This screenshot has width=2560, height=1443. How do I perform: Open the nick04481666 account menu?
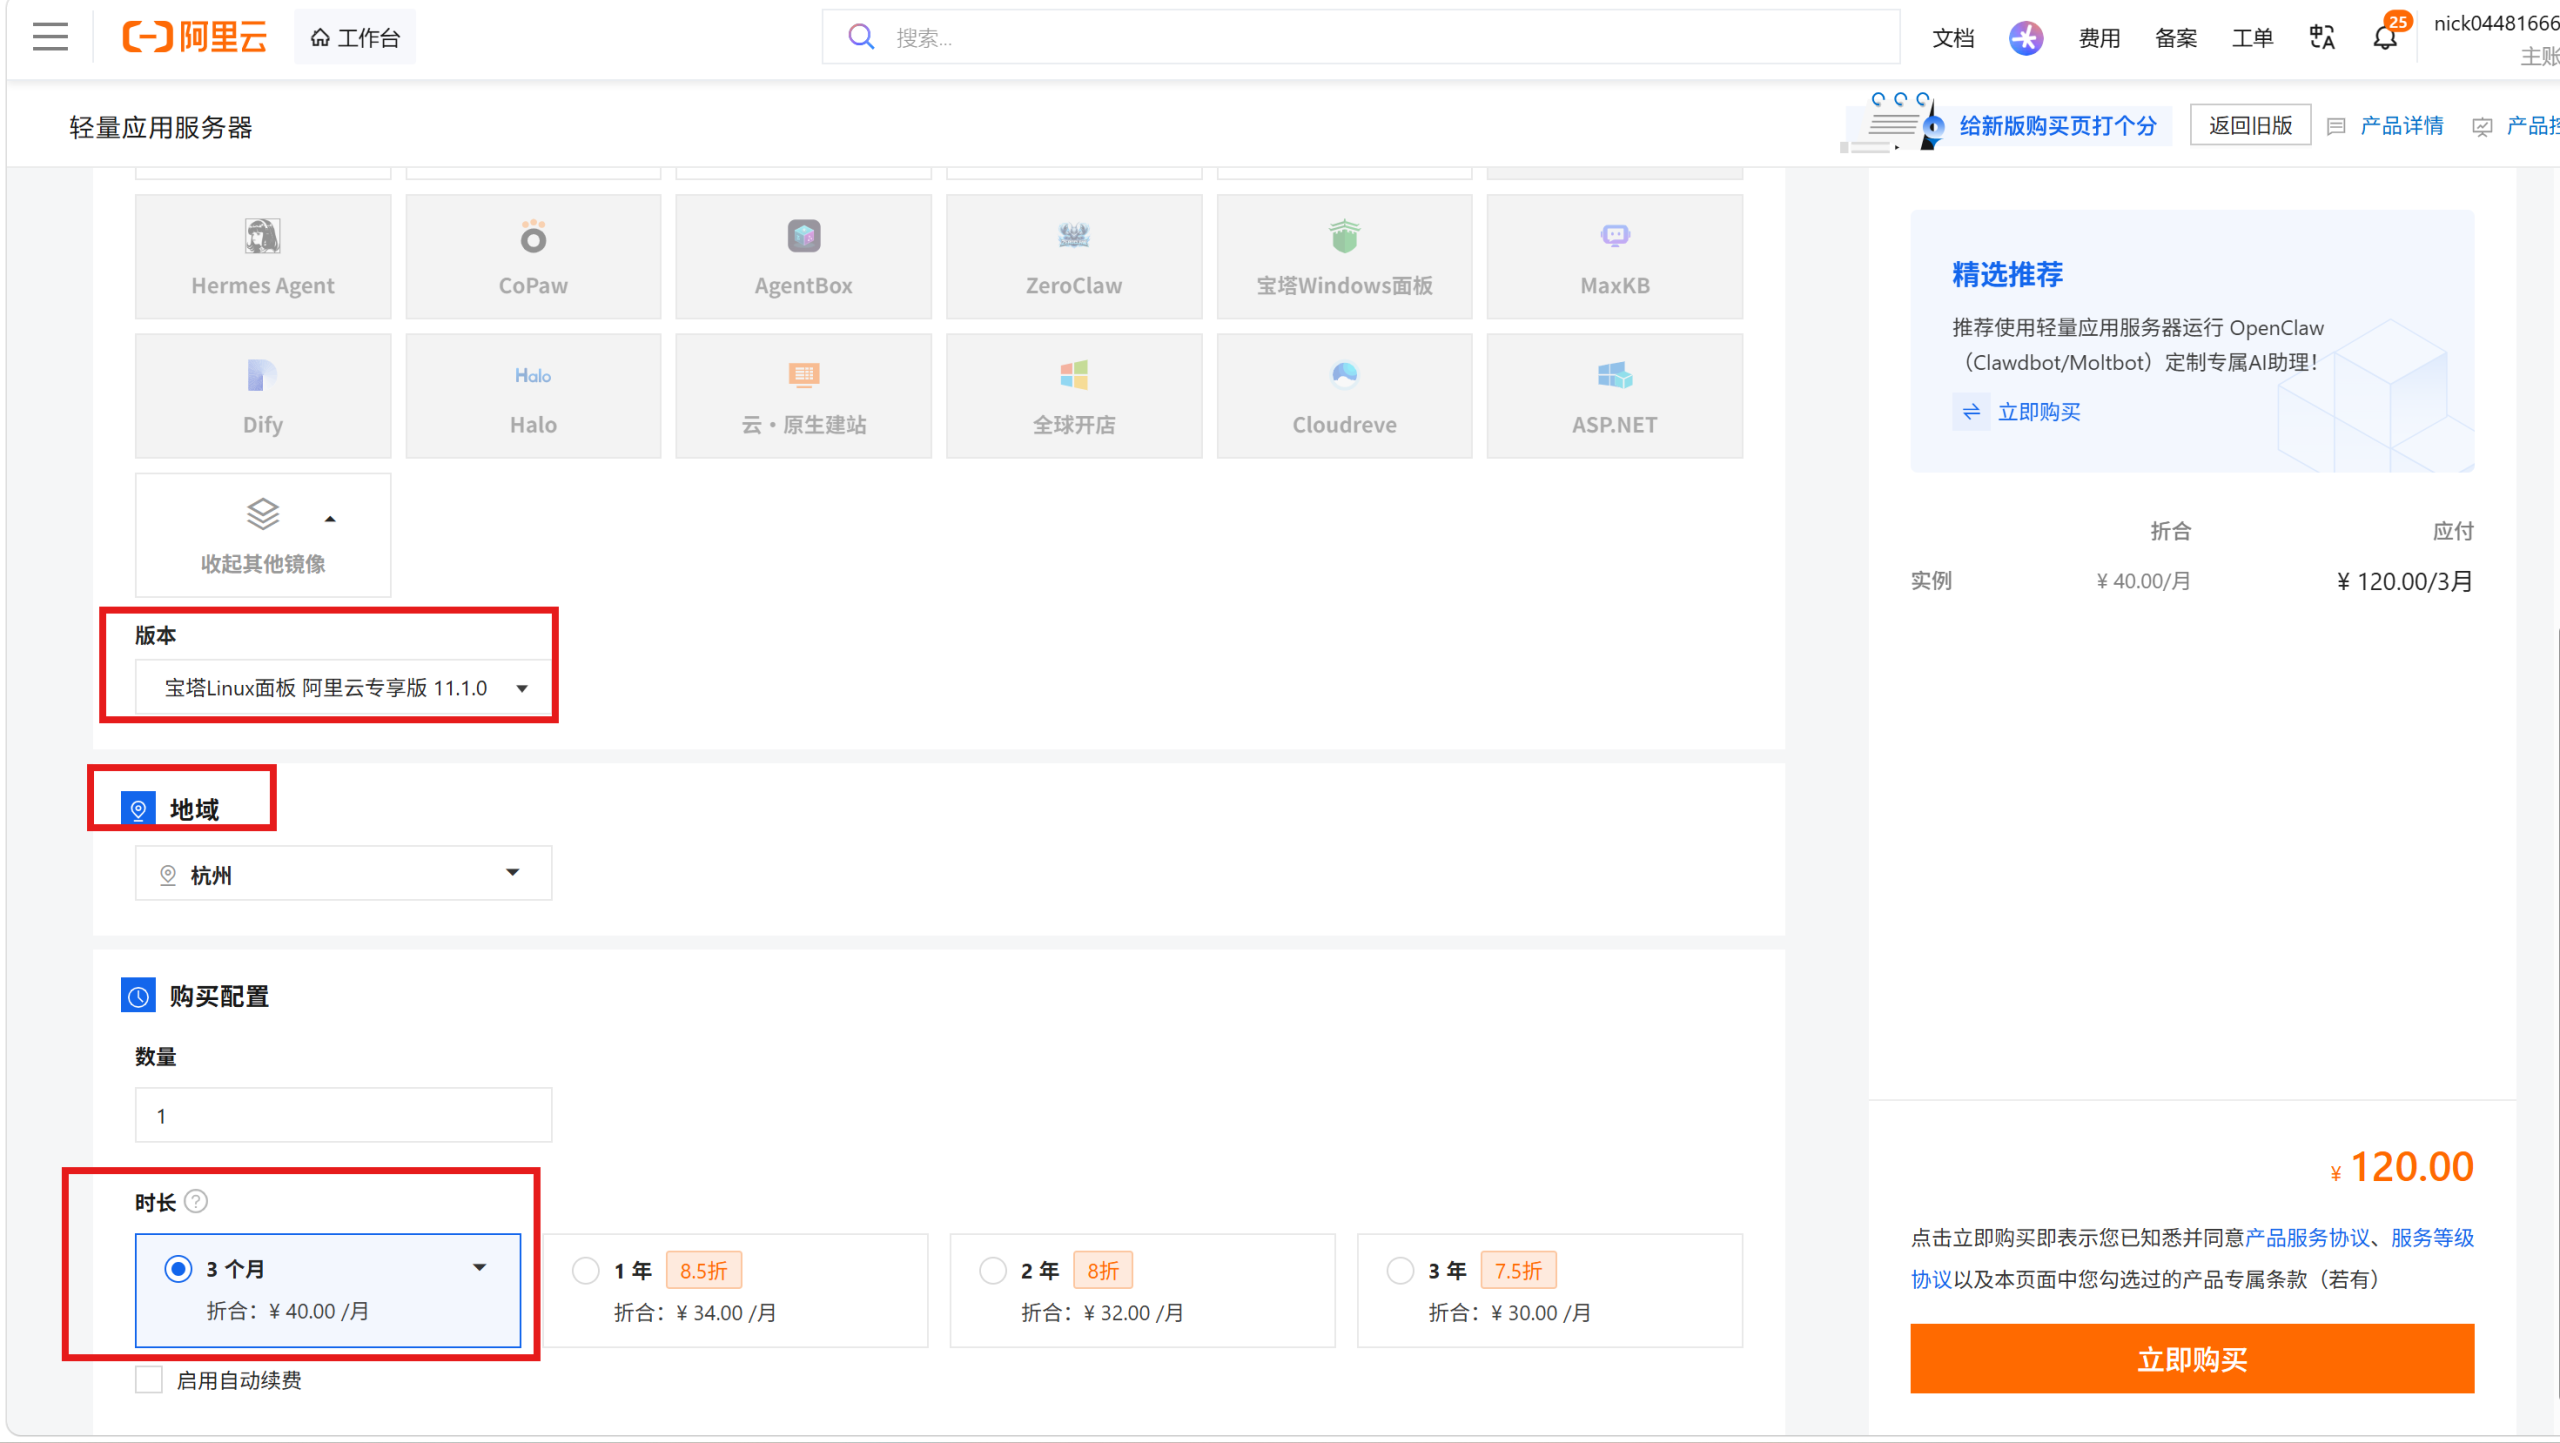[x=2496, y=38]
